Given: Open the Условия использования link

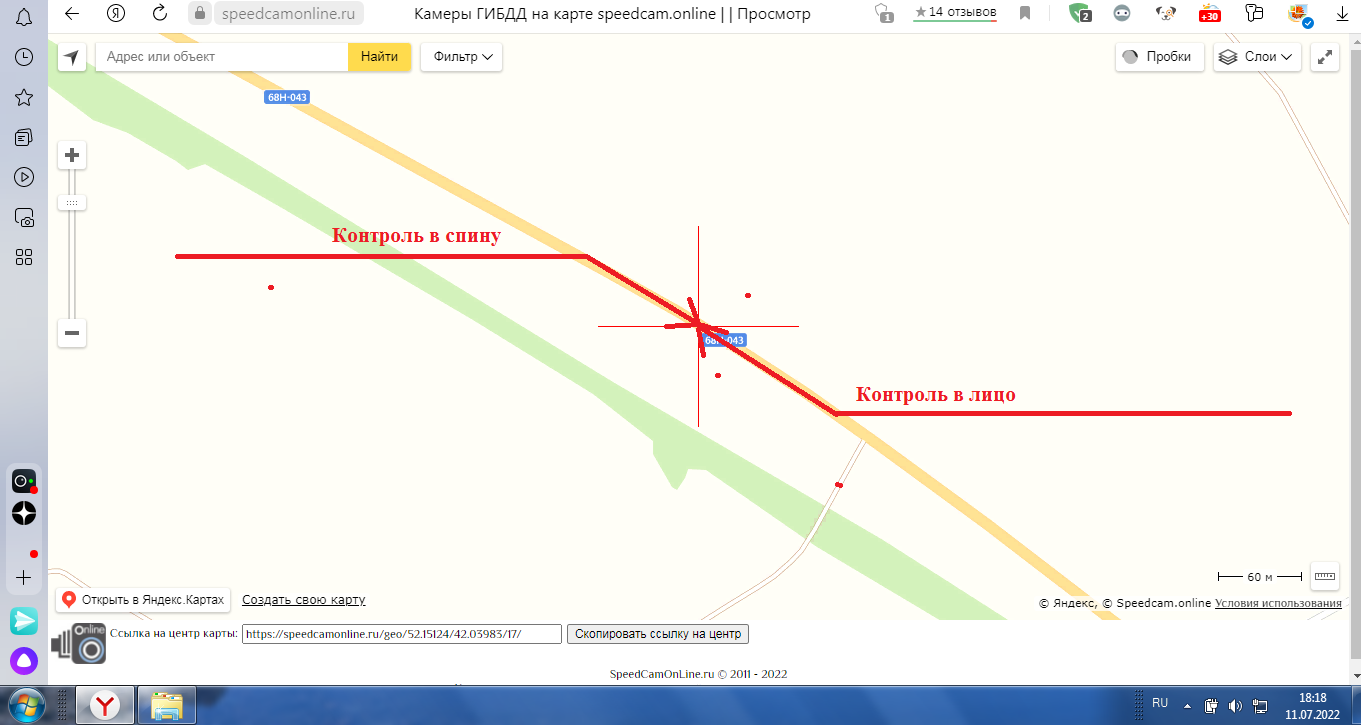Looking at the screenshot, I should (1278, 603).
